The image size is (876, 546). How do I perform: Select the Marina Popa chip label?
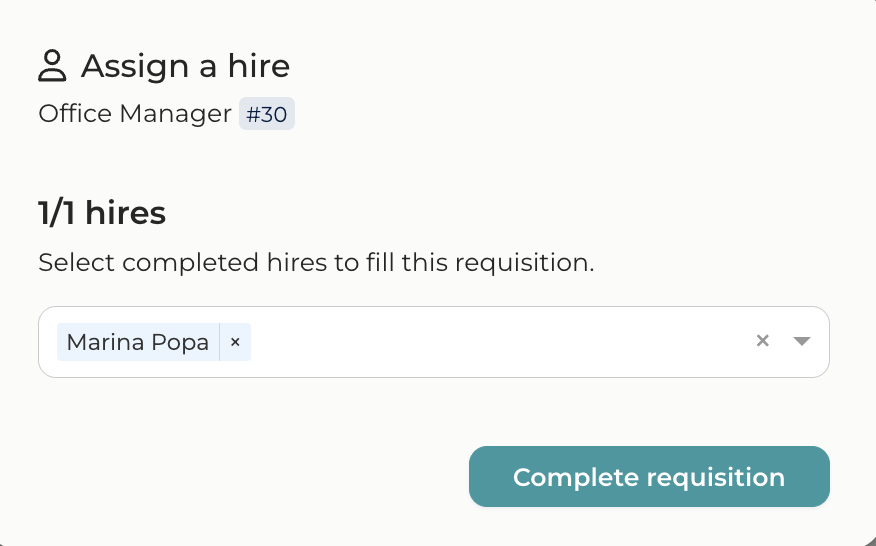point(138,342)
